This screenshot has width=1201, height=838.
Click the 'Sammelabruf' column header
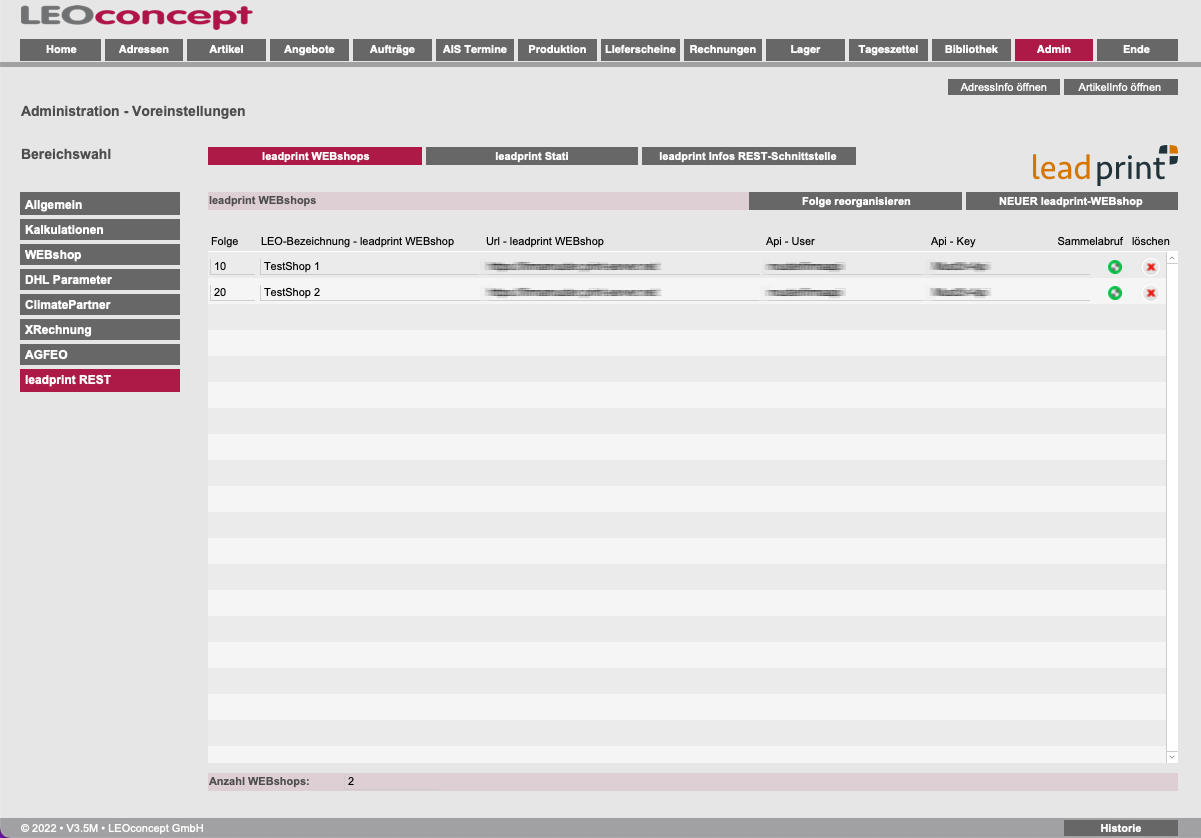[1090, 241]
